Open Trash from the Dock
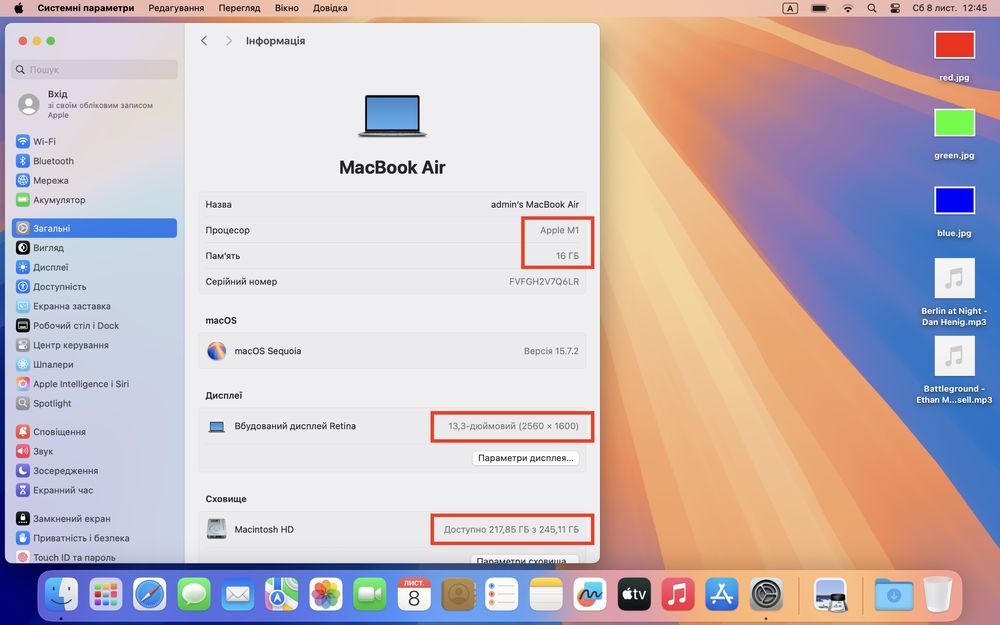Viewport: 1000px width, 625px height. point(938,594)
